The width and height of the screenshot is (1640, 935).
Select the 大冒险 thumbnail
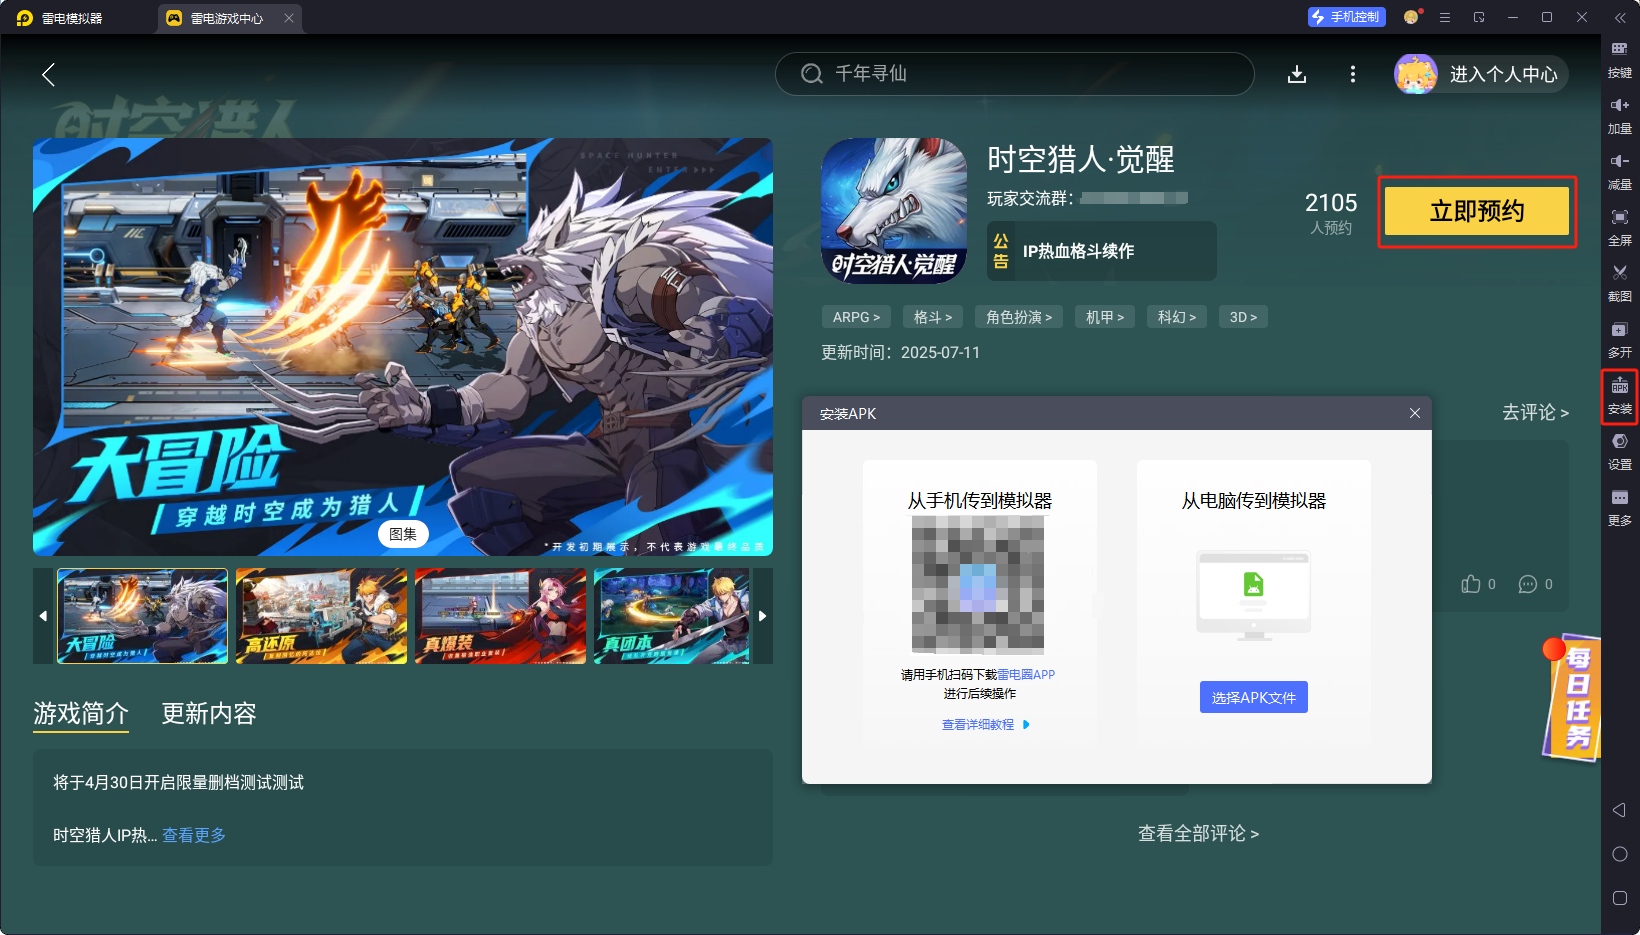(143, 616)
